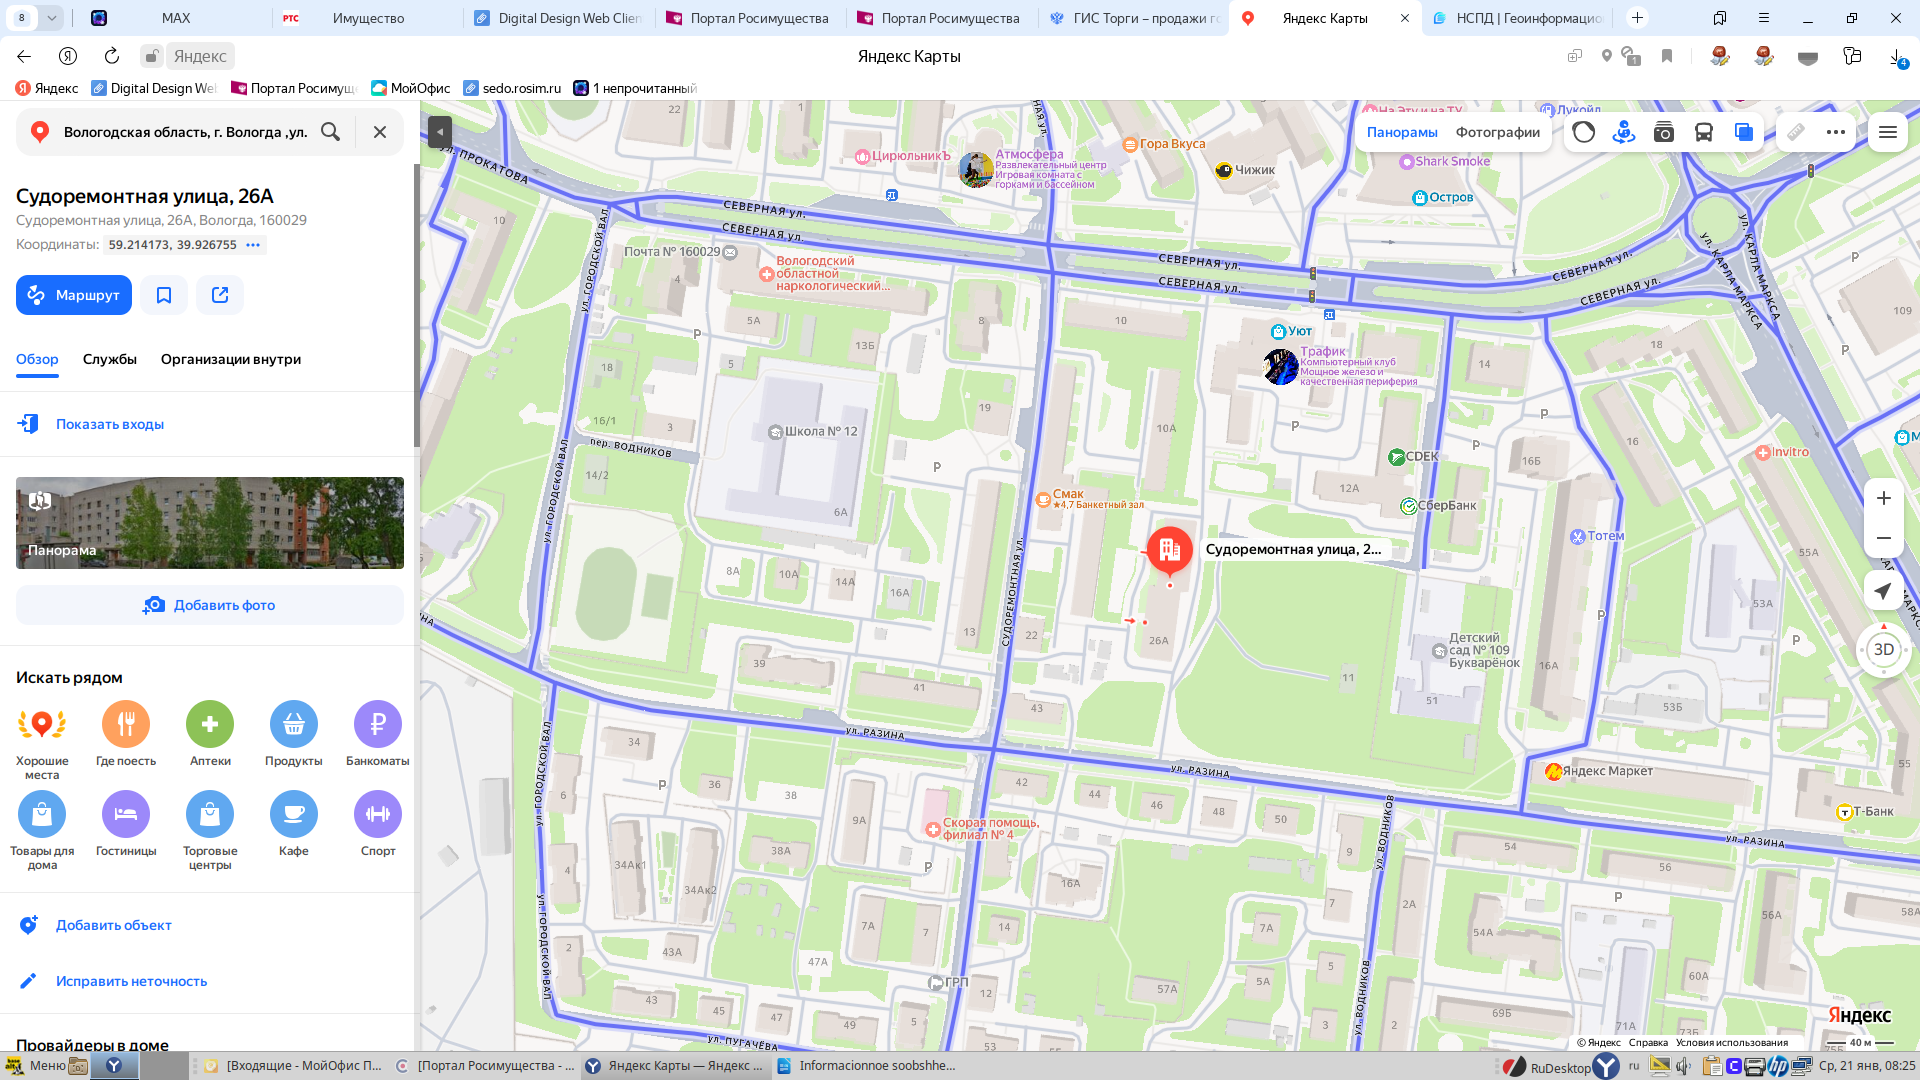Open hamburger main menu on map

coord(1887,132)
